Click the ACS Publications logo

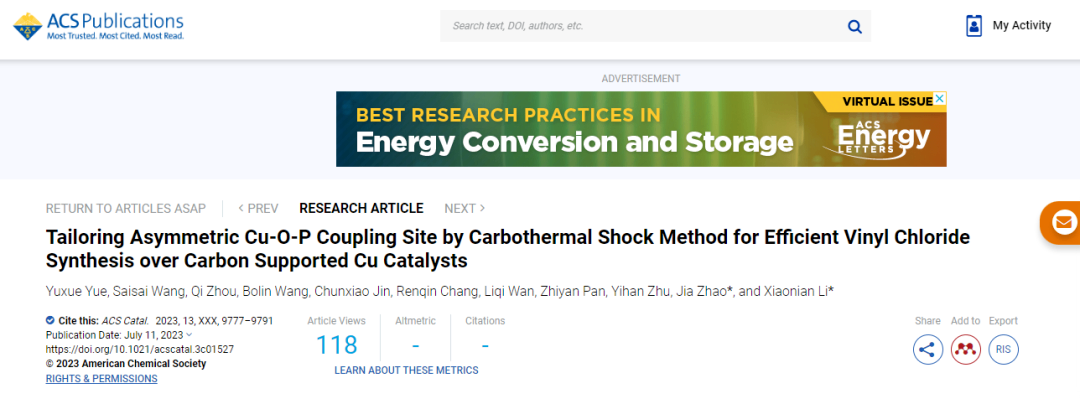pyautogui.click(x=98, y=26)
